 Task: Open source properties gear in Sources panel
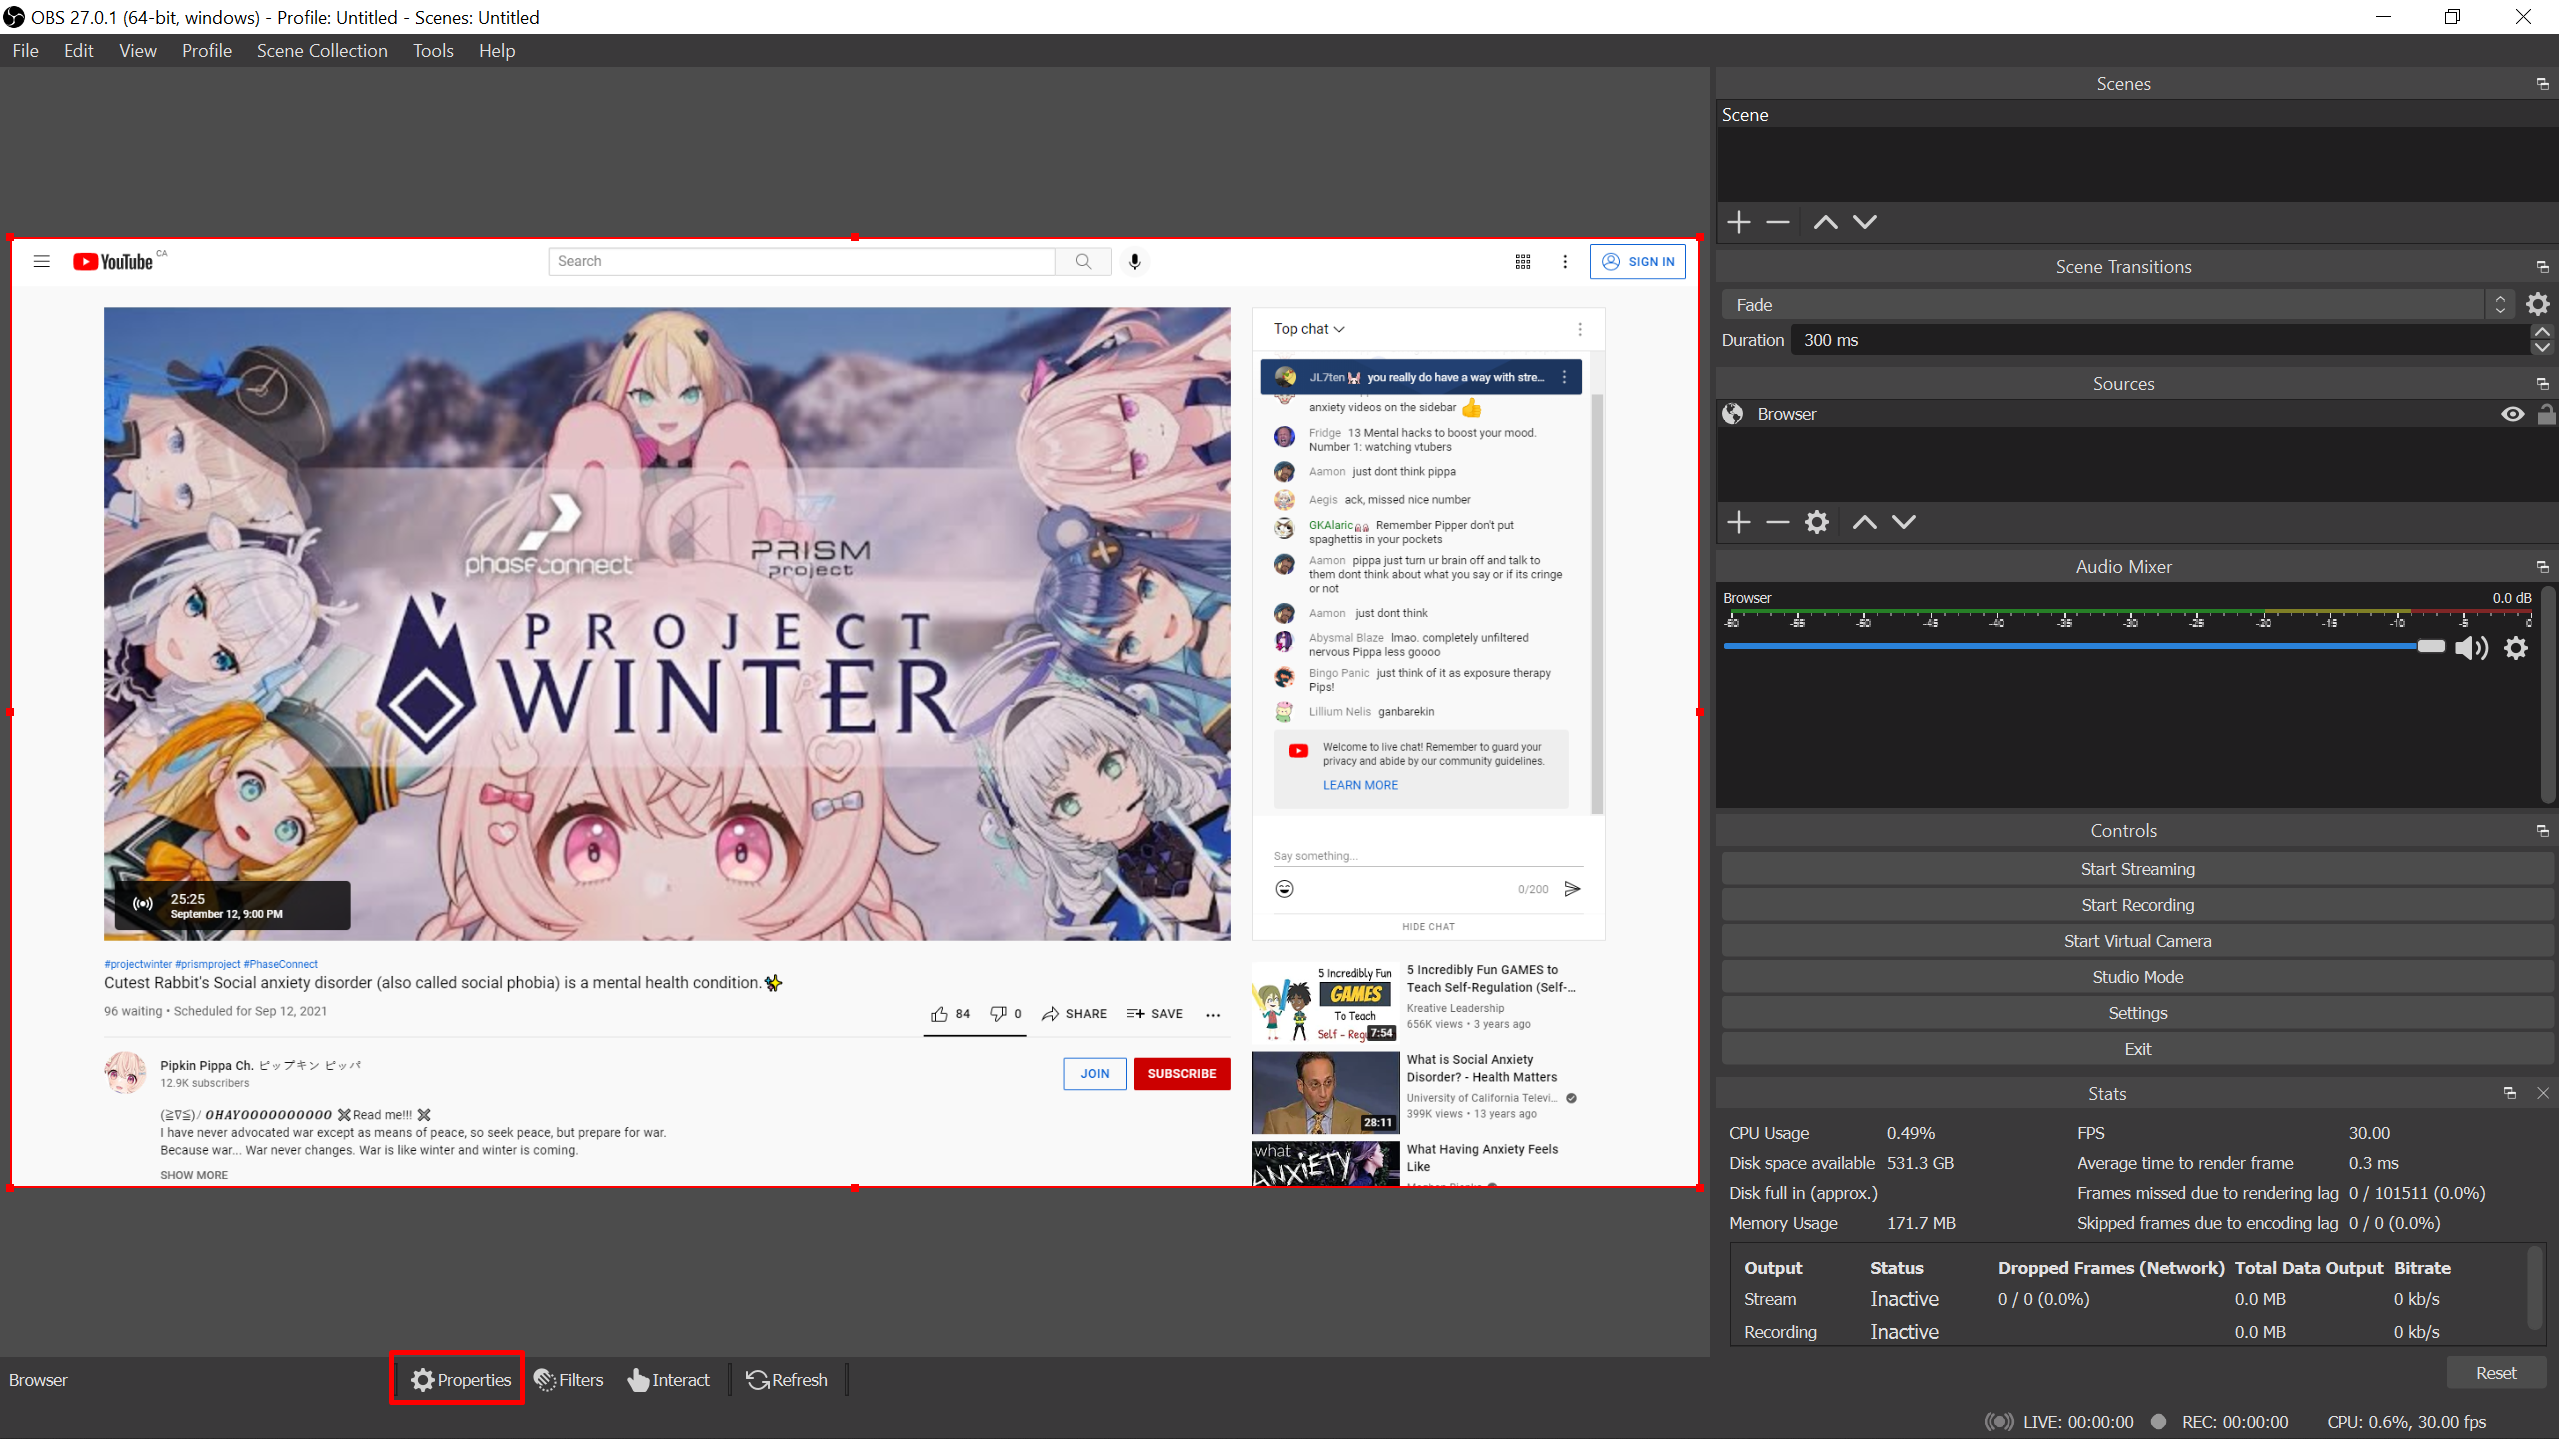(x=1817, y=522)
